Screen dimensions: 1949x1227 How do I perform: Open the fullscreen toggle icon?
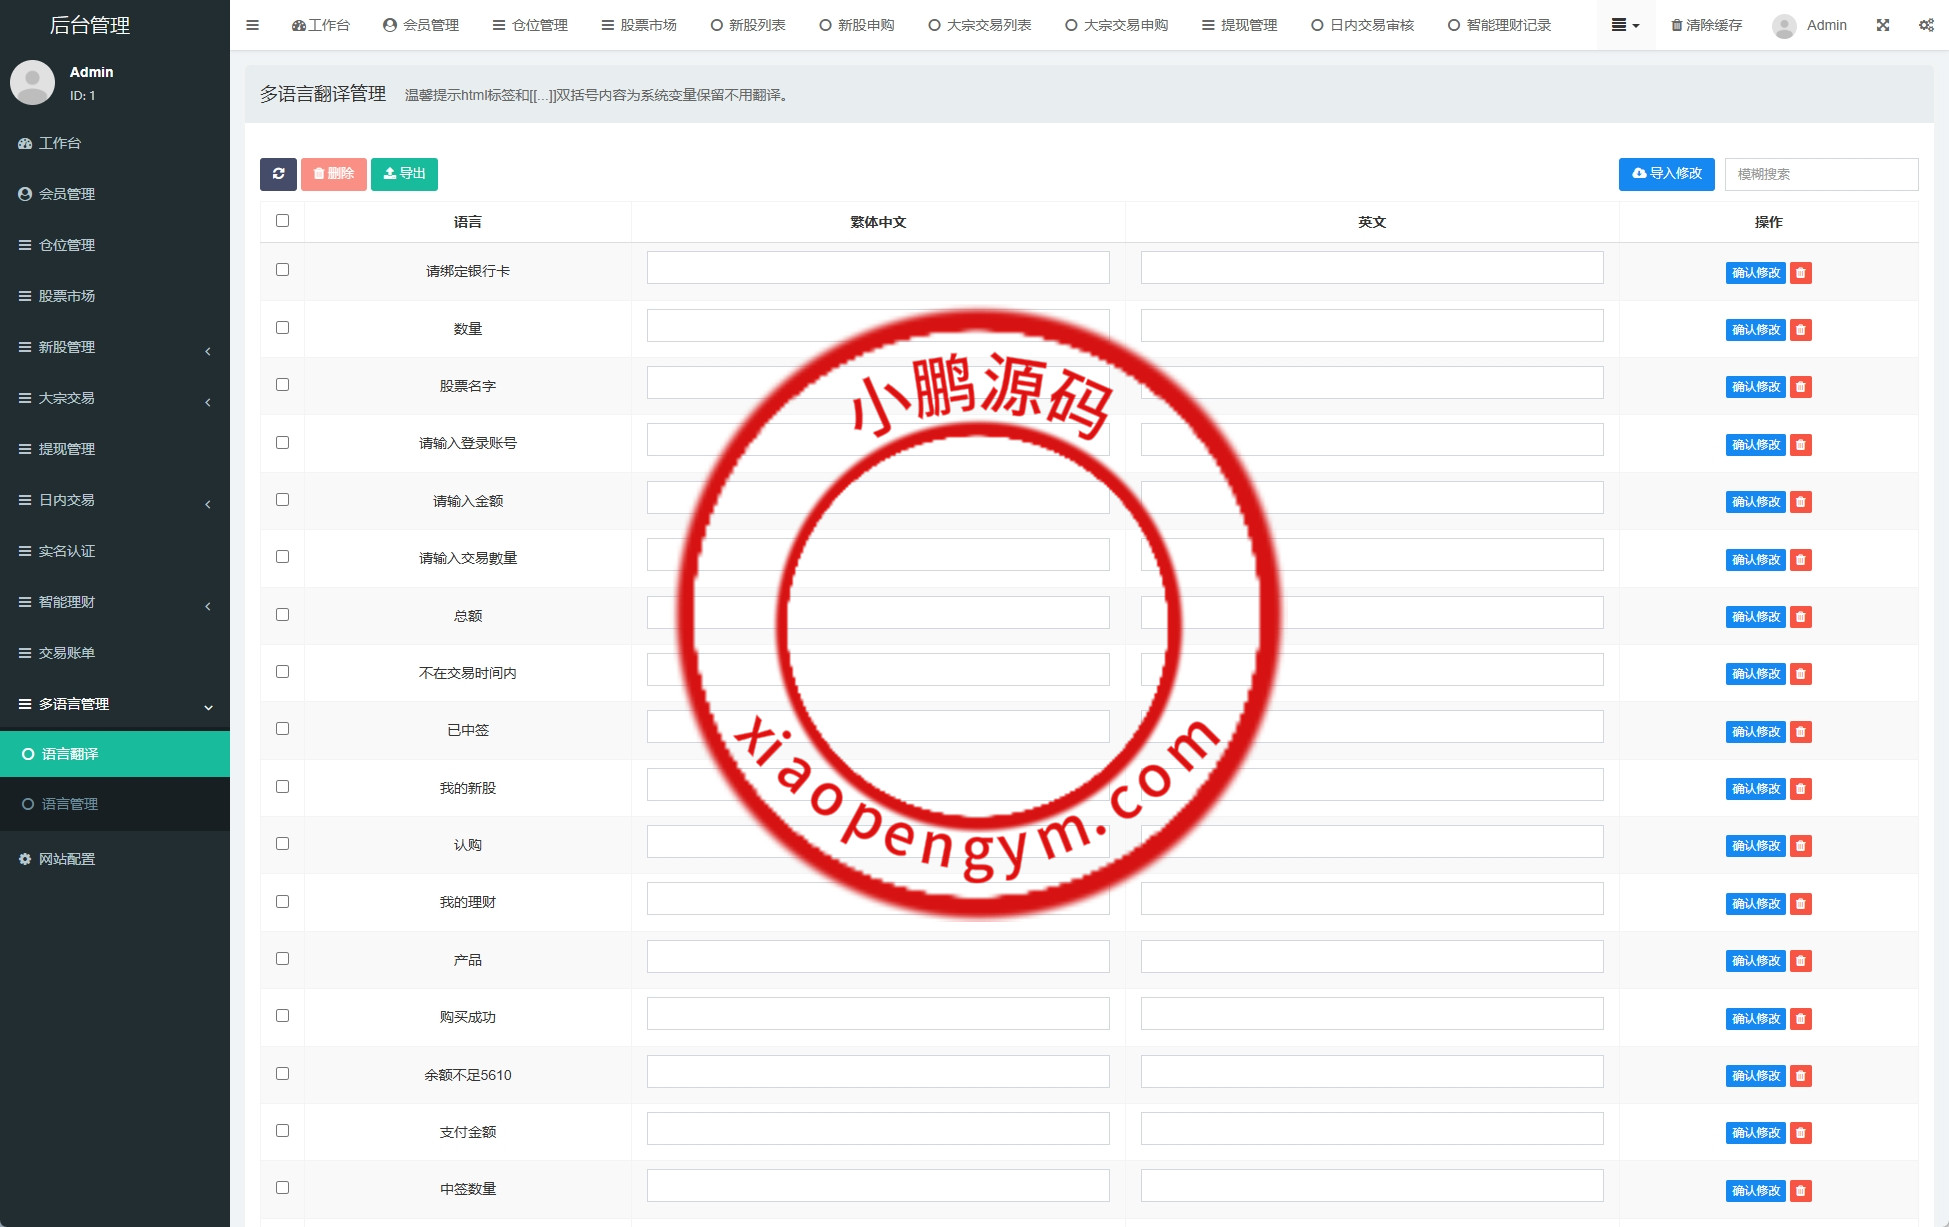[x=1883, y=25]
